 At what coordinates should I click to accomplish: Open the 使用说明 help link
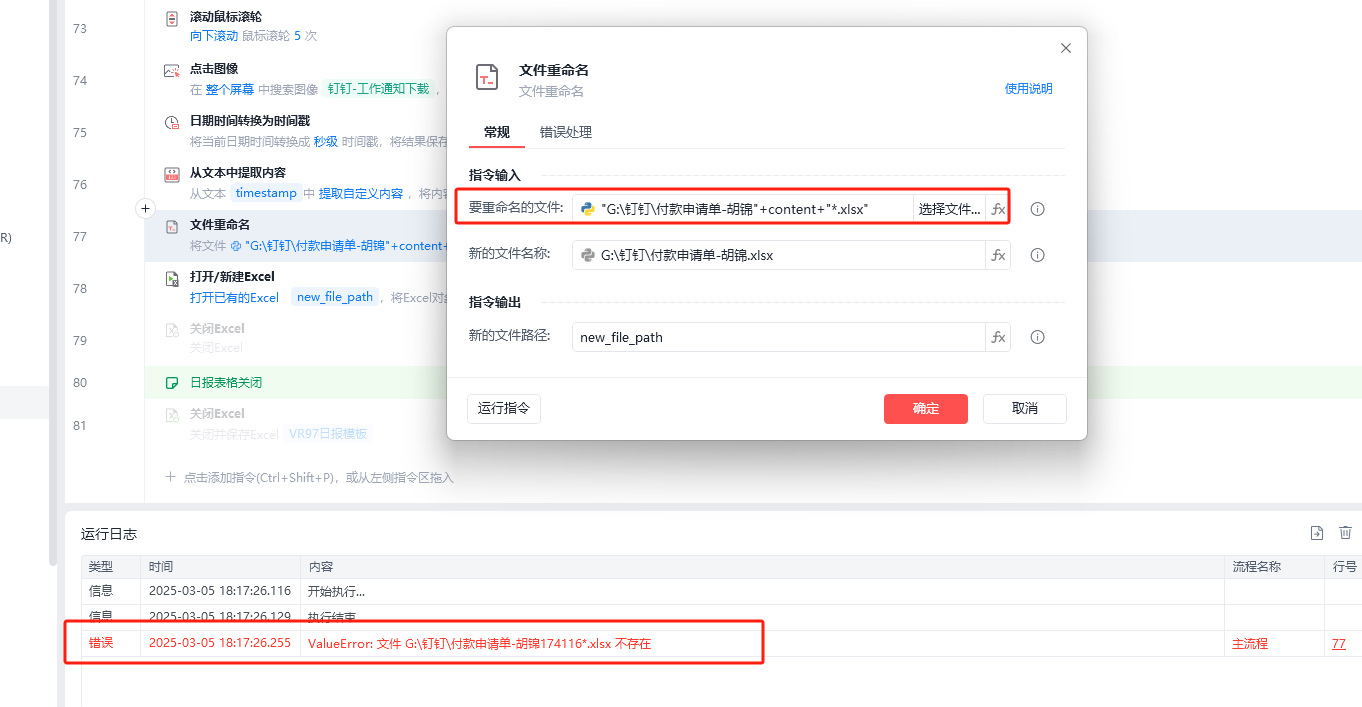[x=1029, y=89]
